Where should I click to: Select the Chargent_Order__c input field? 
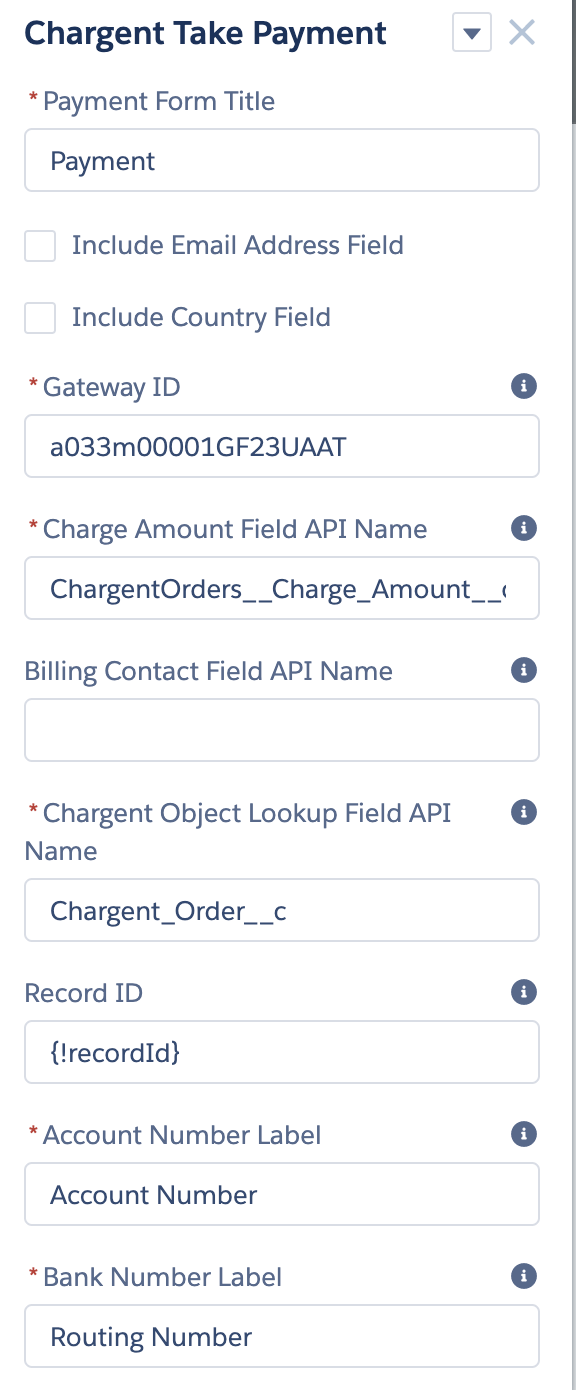[282, 910]
